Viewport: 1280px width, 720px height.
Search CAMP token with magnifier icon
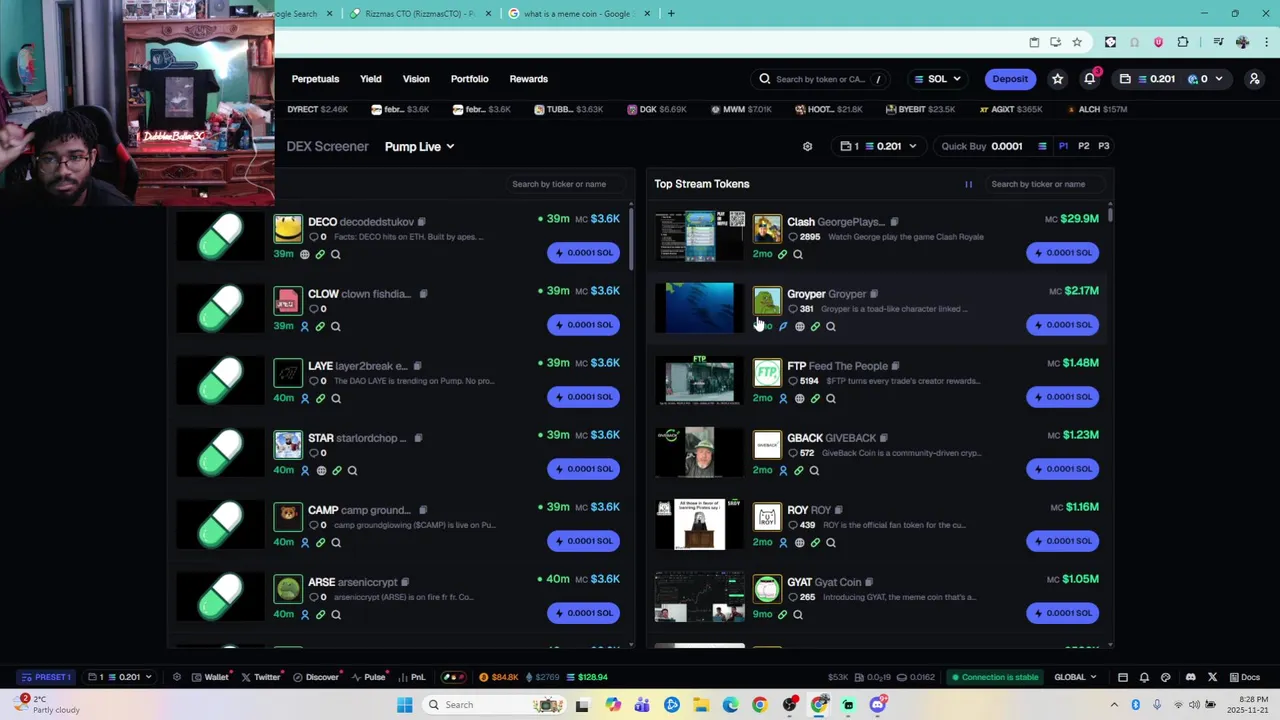[x=336, y=542]
